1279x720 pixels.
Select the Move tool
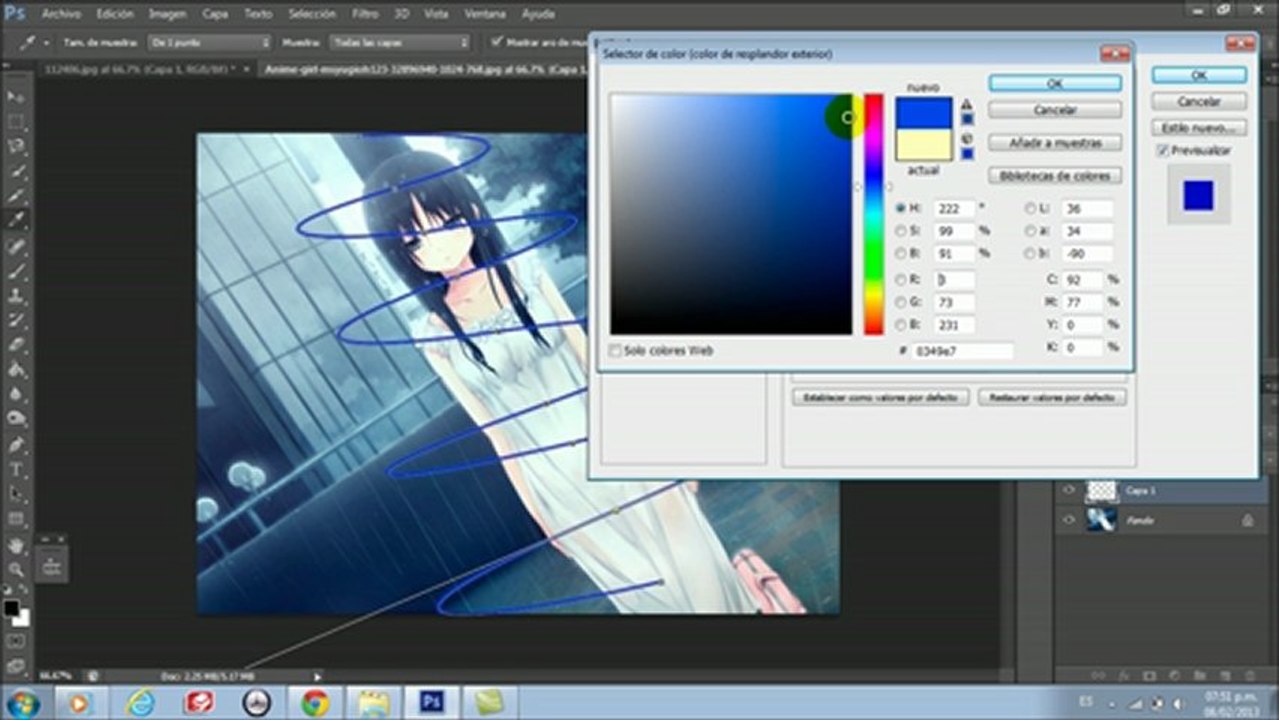click(16, 96)
